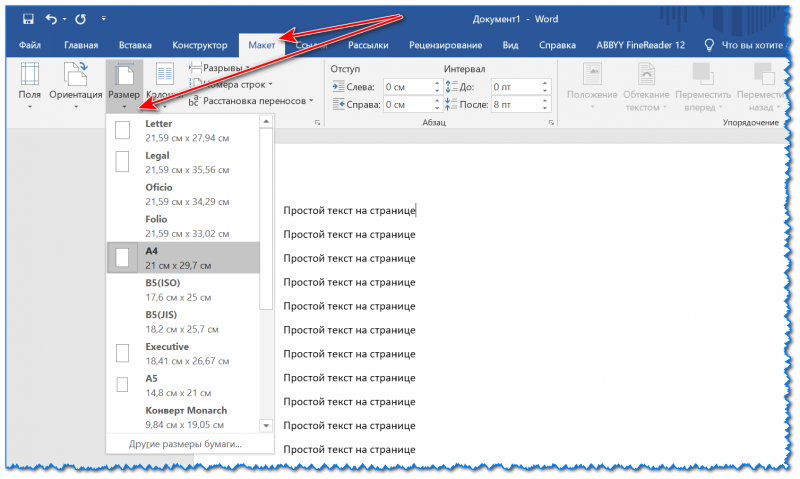800x479 pixels.
Task: Open the Абзац dialog launcher icon
Action: tap(551, 122)
